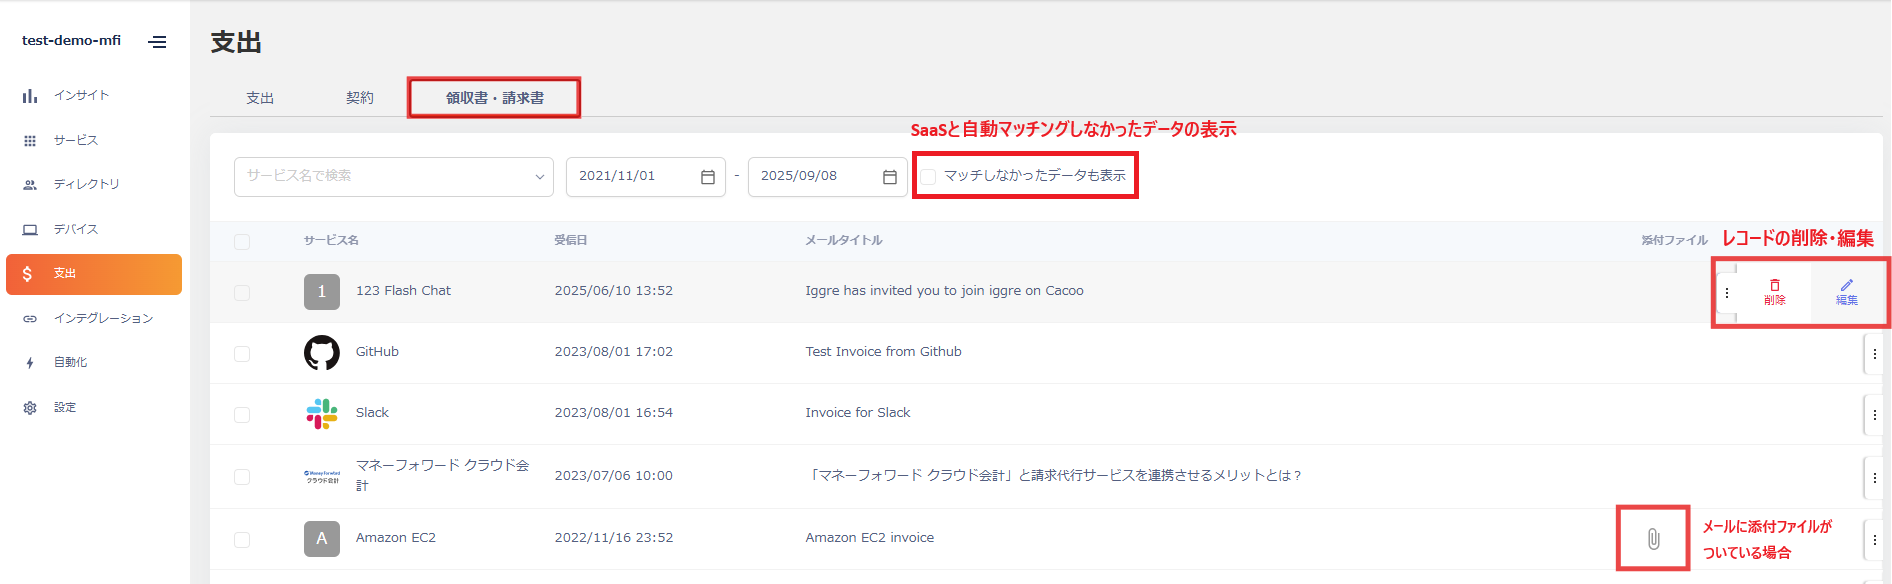Click the paperclip attachment icon for Amazon EC2
The image size is (1892, 584).
(1653, 539)
